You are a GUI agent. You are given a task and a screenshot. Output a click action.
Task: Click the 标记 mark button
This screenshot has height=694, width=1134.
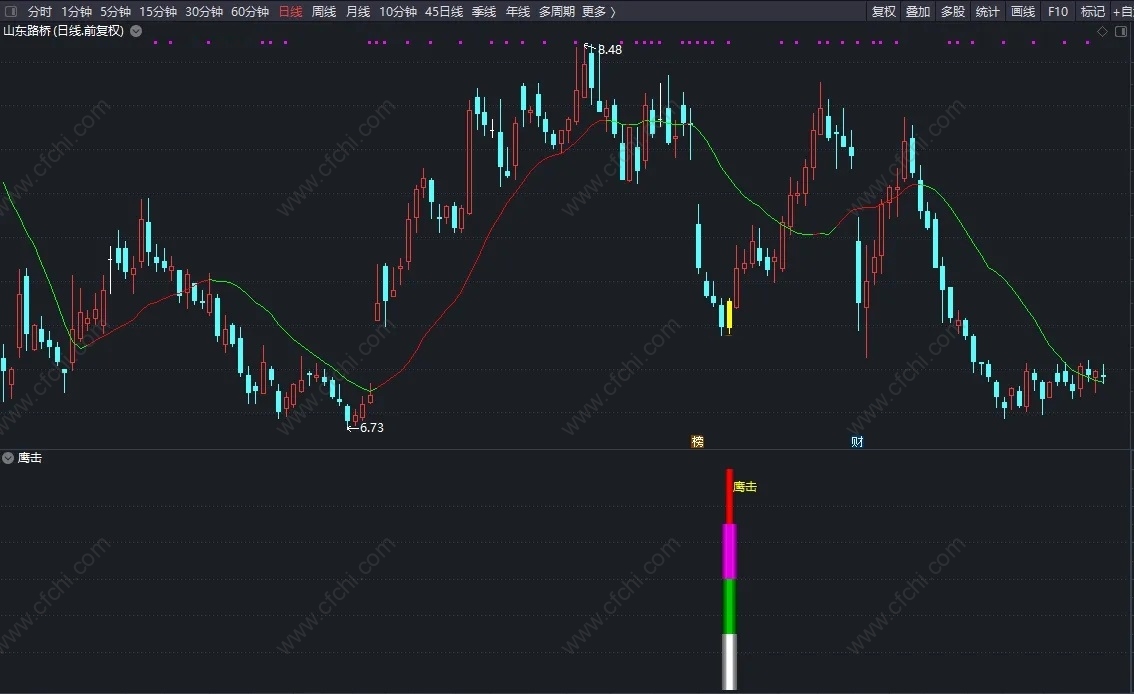pyautogui.click(x=1093, y=12)
